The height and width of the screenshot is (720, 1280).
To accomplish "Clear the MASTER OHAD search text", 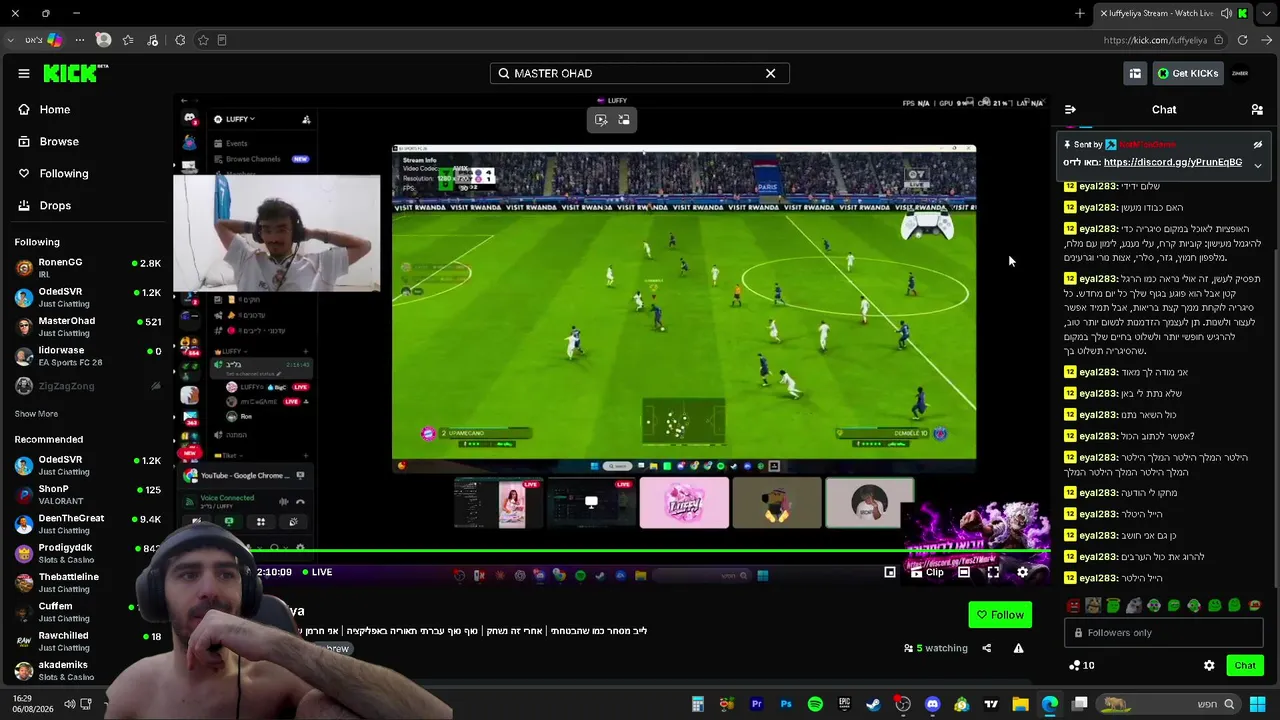I will [770, 73].
